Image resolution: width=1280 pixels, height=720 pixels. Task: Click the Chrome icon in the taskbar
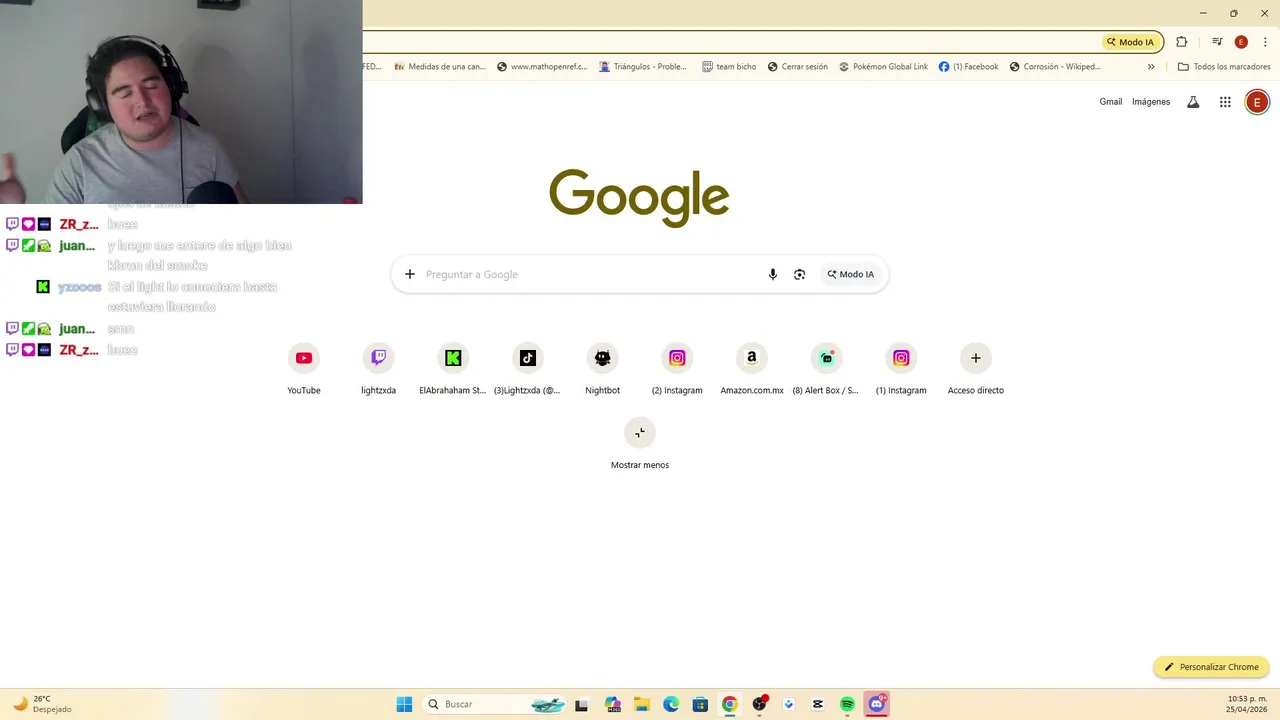click(x=730, y=704)
